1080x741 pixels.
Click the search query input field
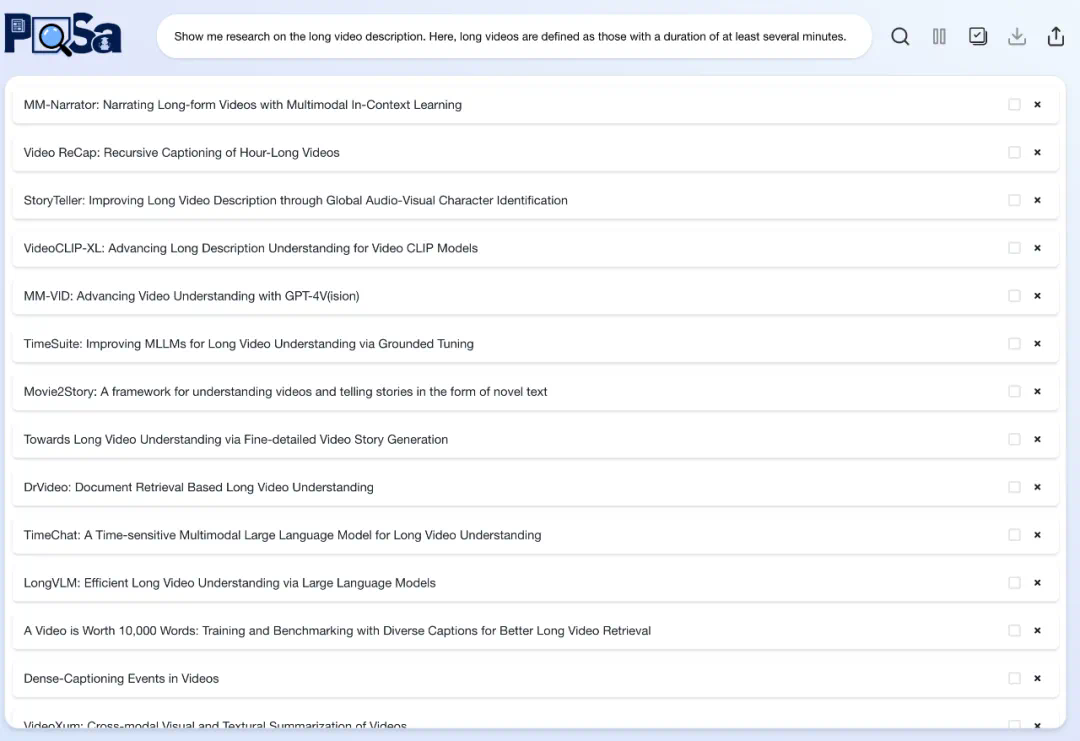click(510, 37)
